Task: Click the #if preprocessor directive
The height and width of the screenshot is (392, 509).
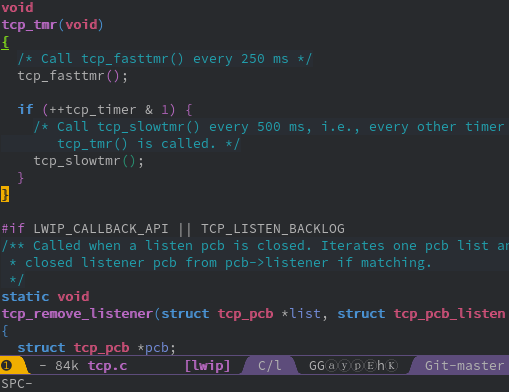Action: coord(13,229)
